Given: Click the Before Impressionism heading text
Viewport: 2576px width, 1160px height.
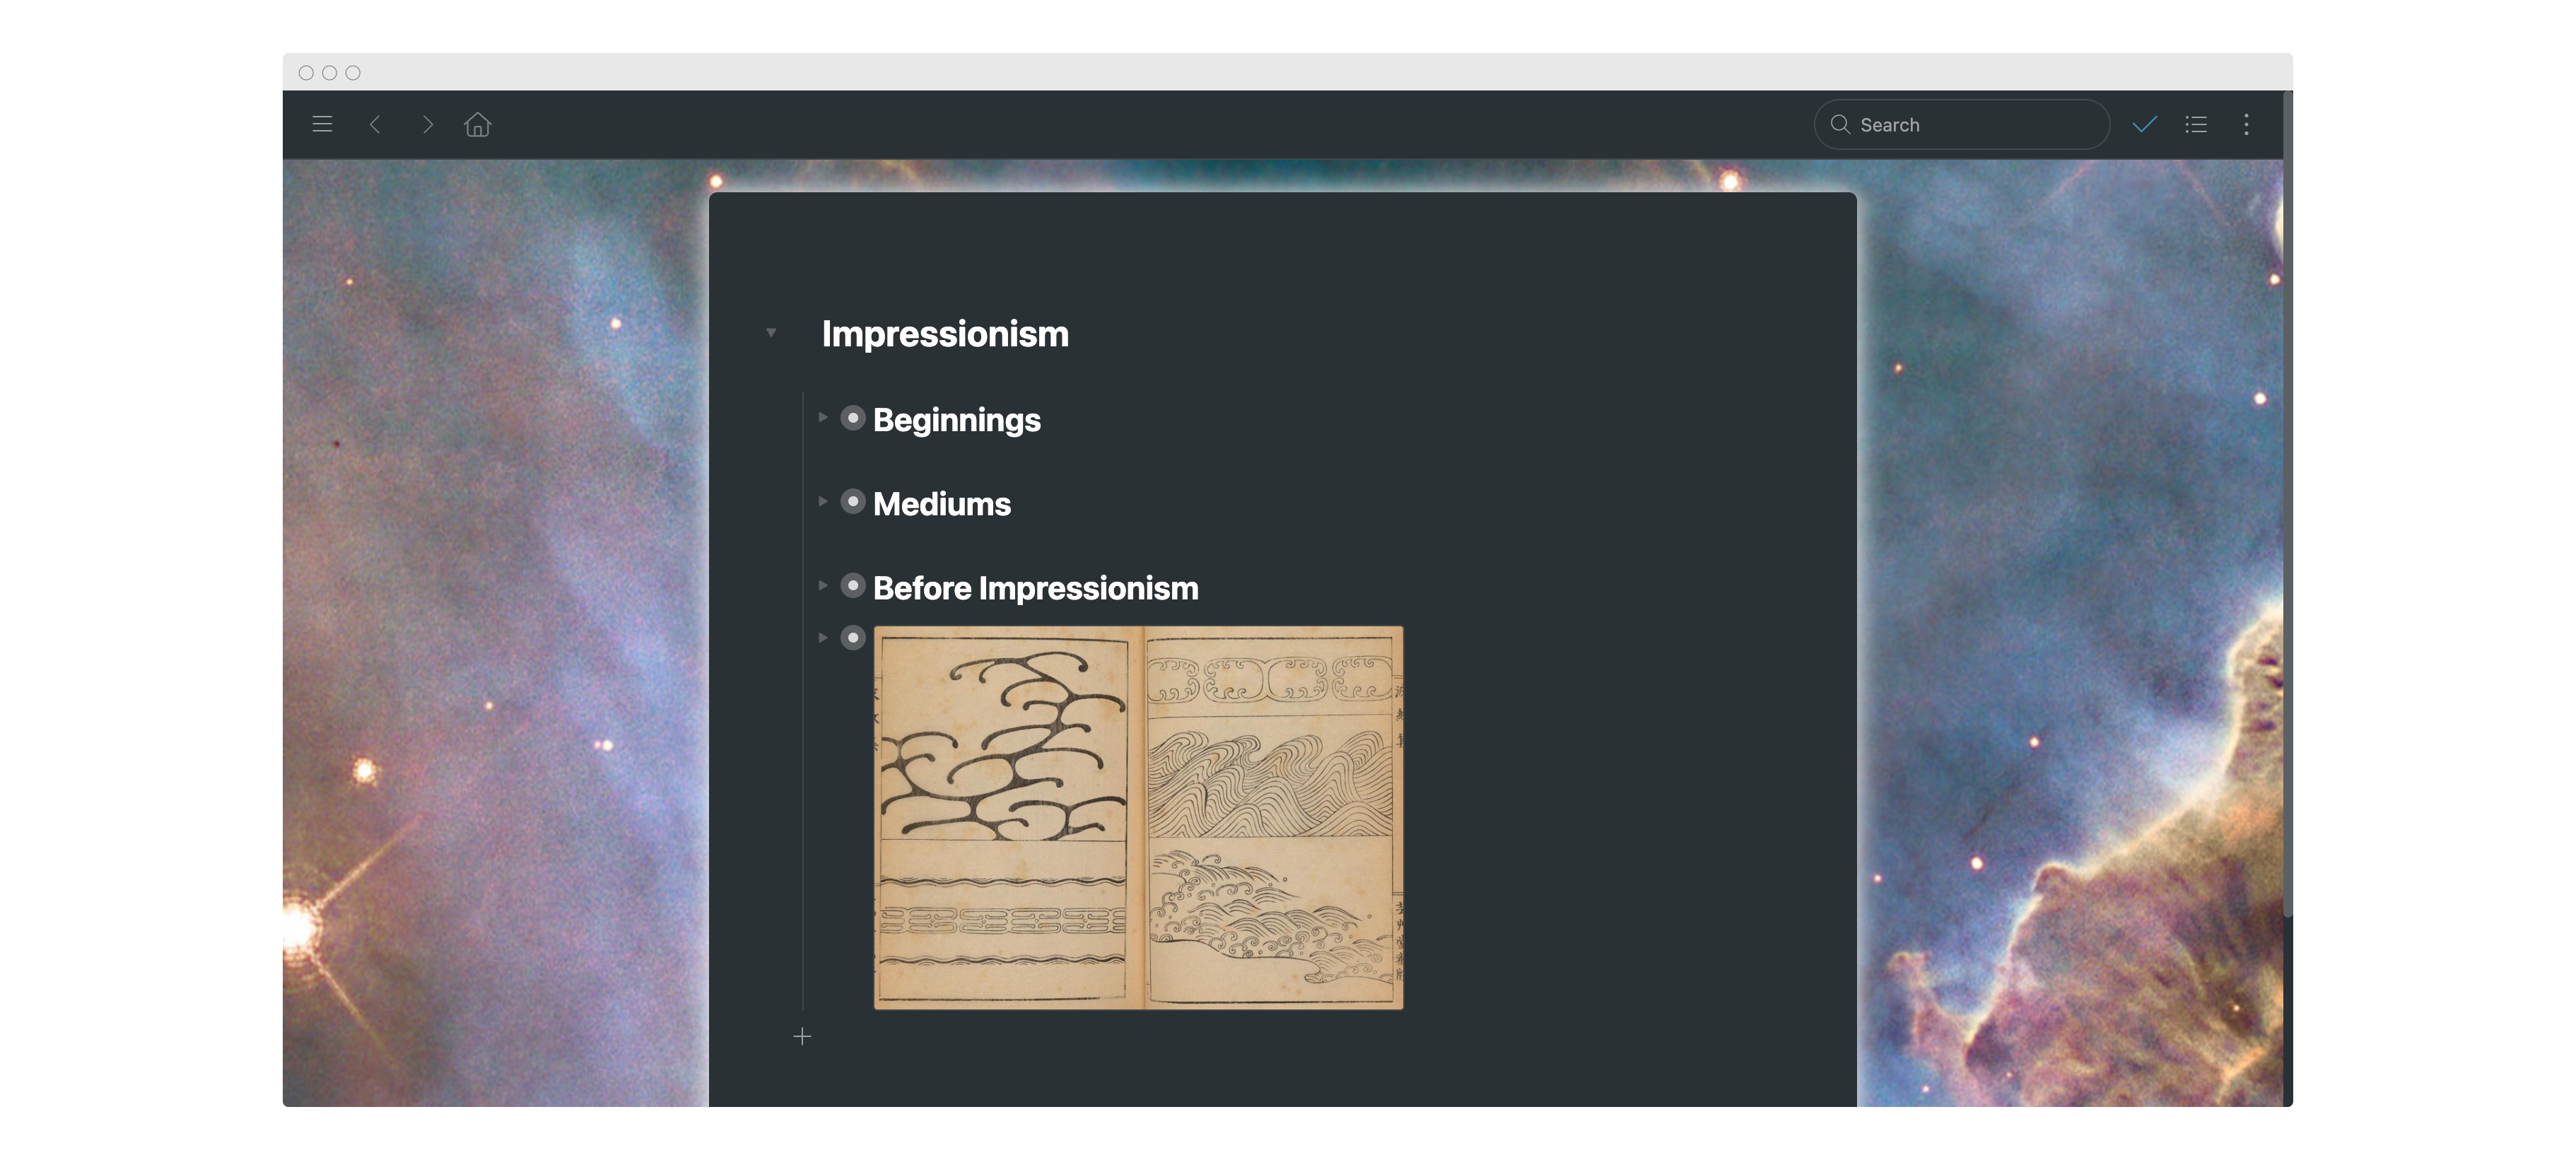Looking at the screenshot, I should tap(1035, 588).
